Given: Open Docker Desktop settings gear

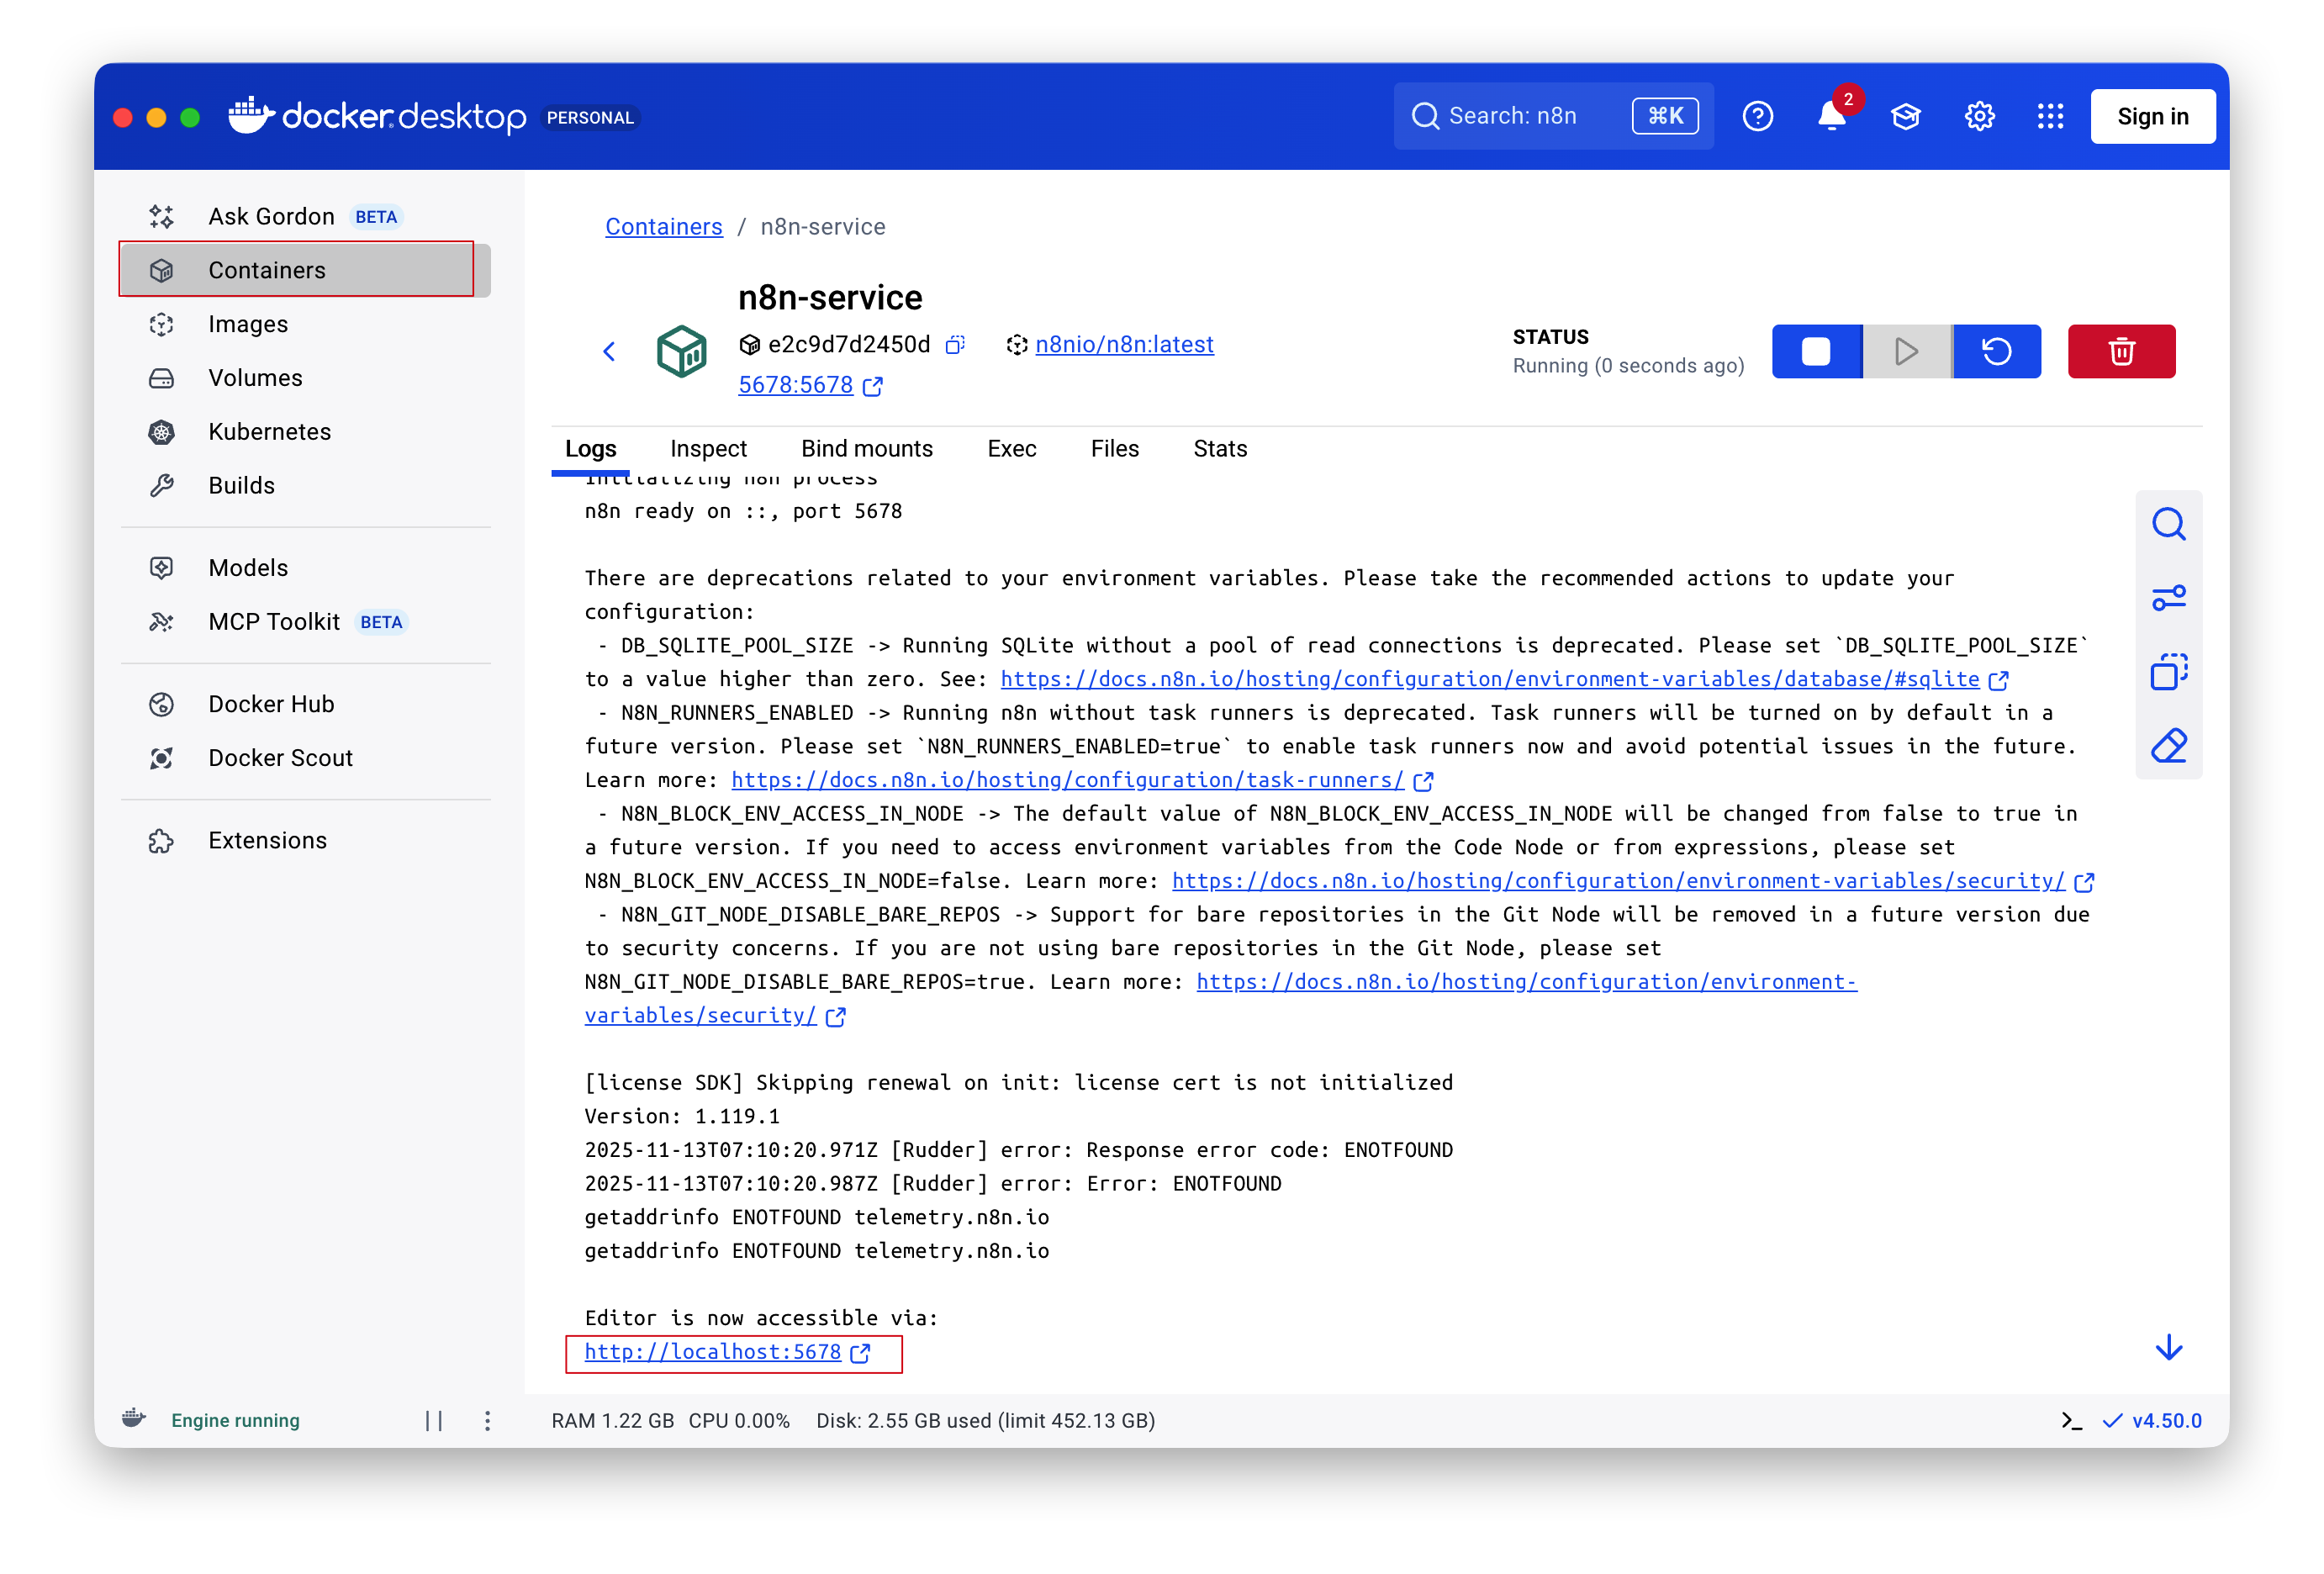Looking at the screenshot, I should click(x=1979, y=117).
